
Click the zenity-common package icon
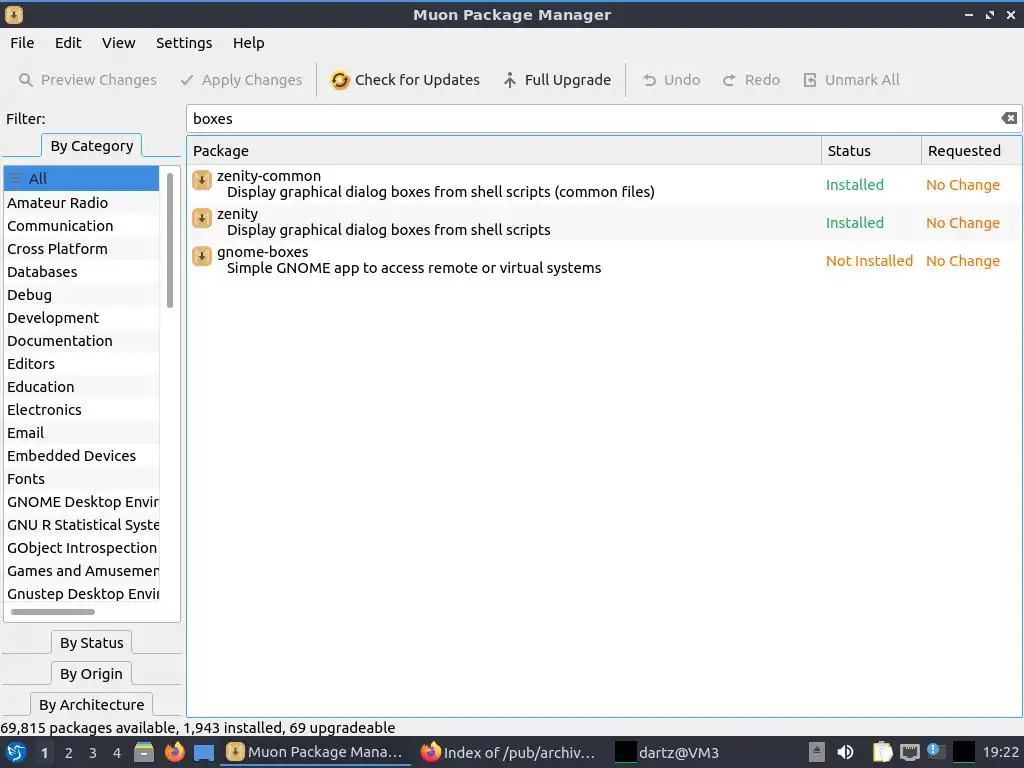[x=202, y=180]
